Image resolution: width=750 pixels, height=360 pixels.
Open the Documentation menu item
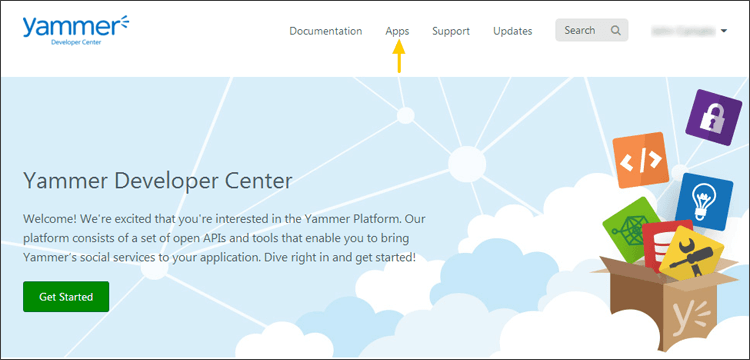[326, 31]
